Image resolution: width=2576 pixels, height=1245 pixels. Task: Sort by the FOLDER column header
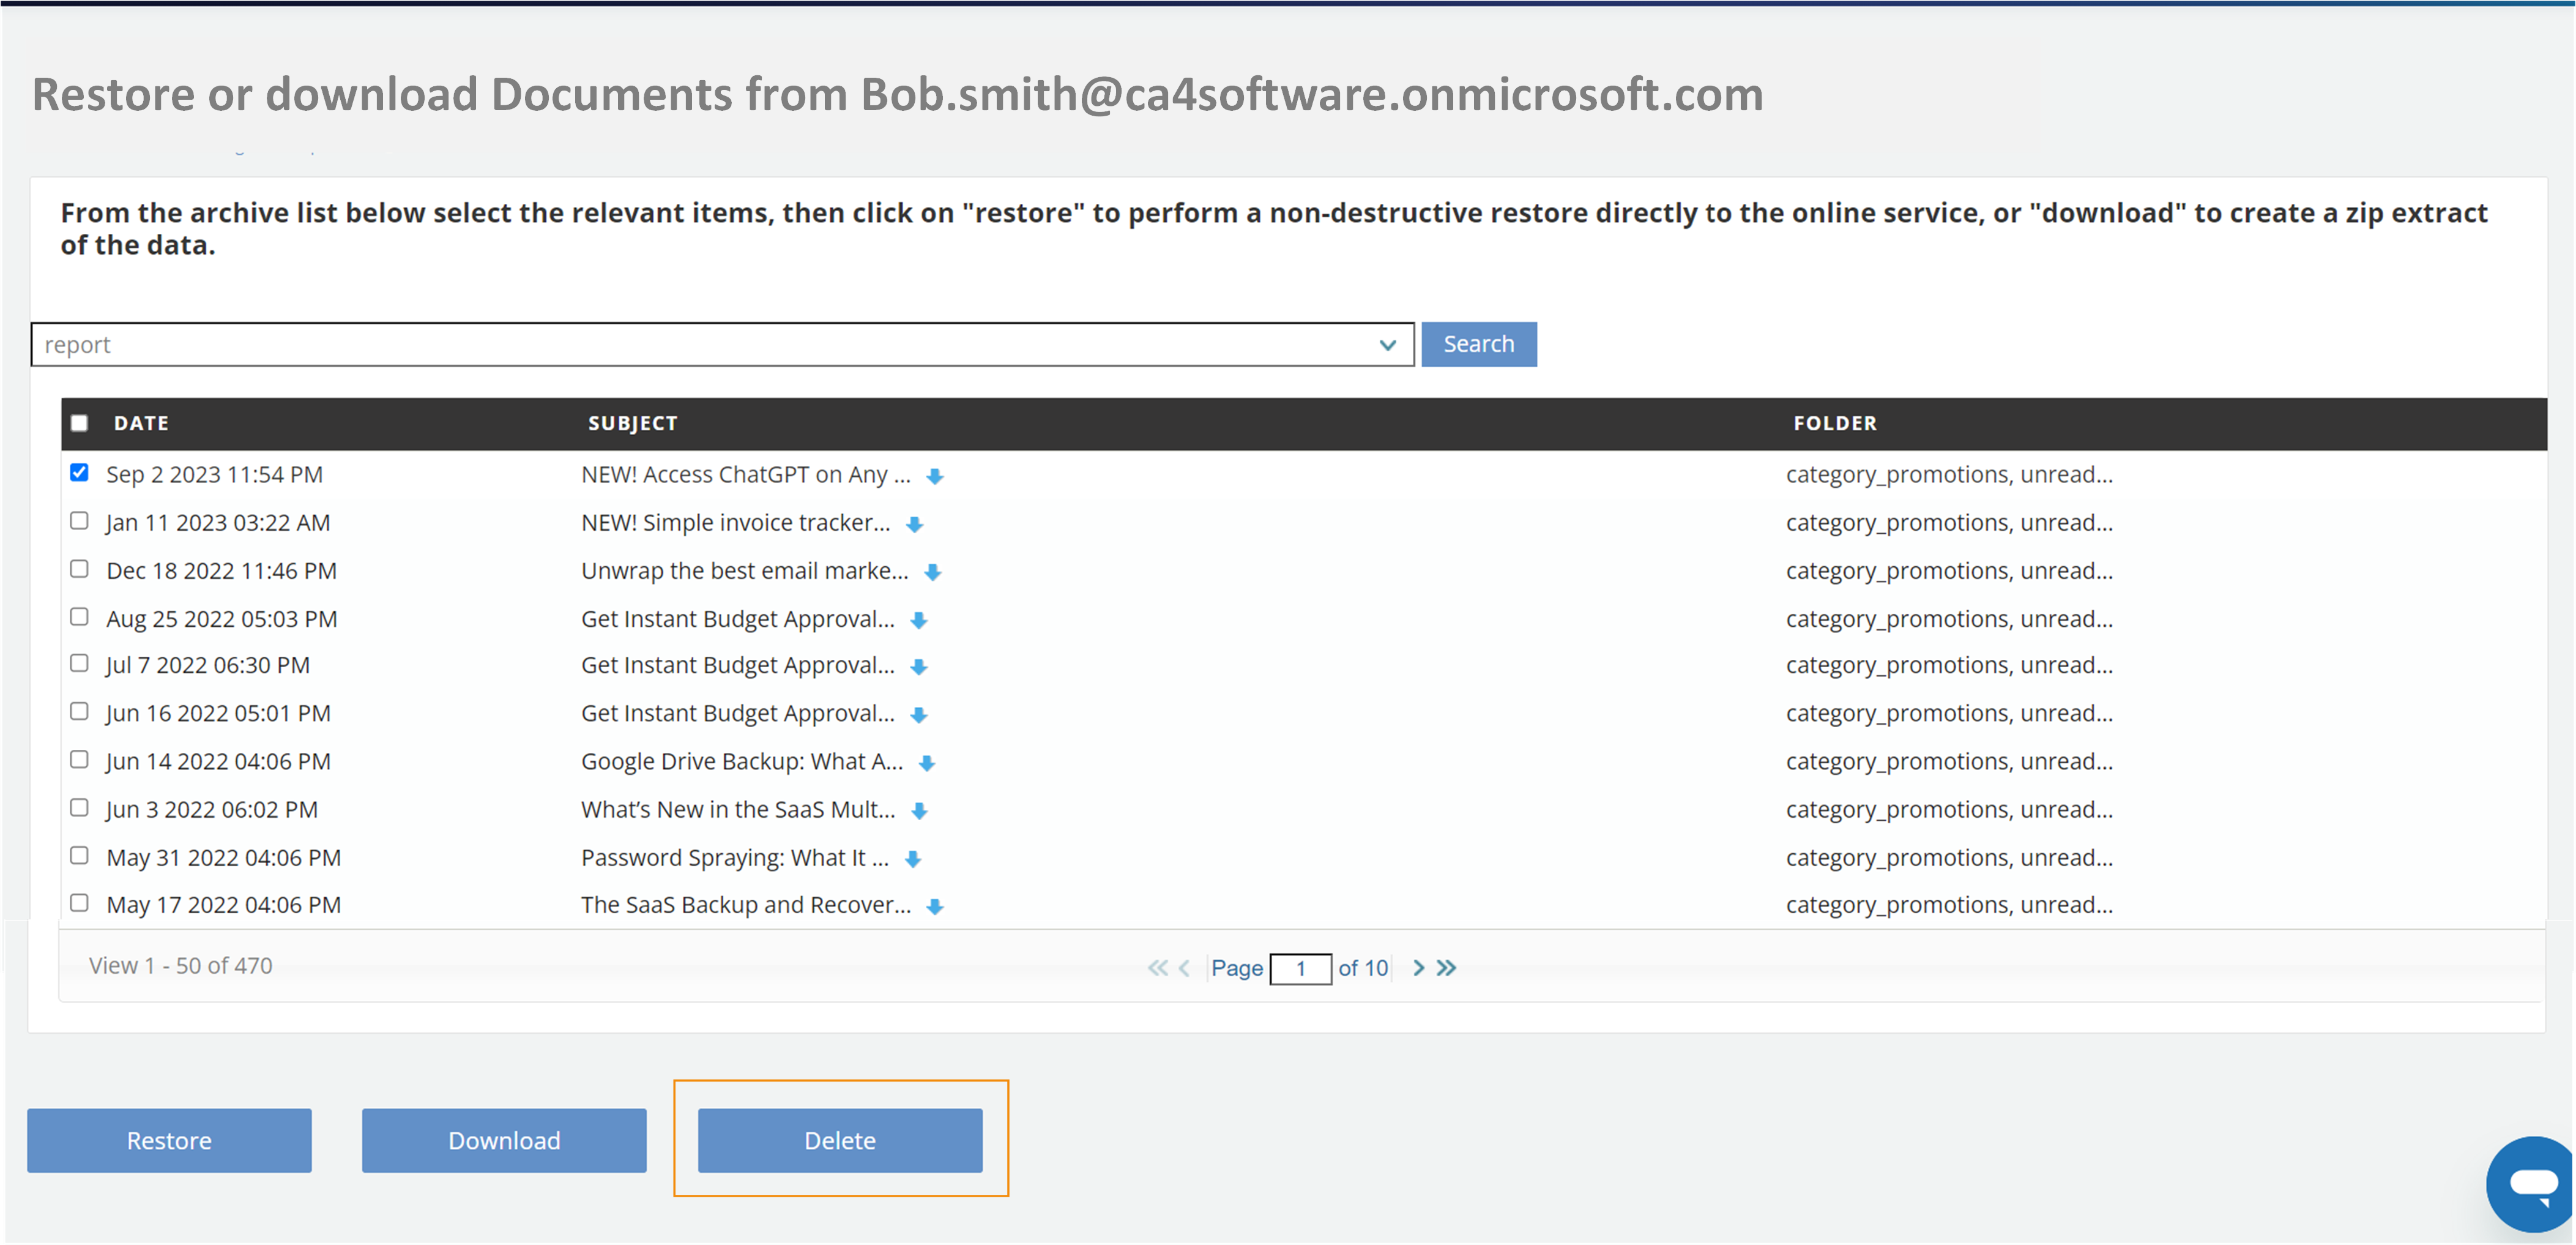(1834, 423)
